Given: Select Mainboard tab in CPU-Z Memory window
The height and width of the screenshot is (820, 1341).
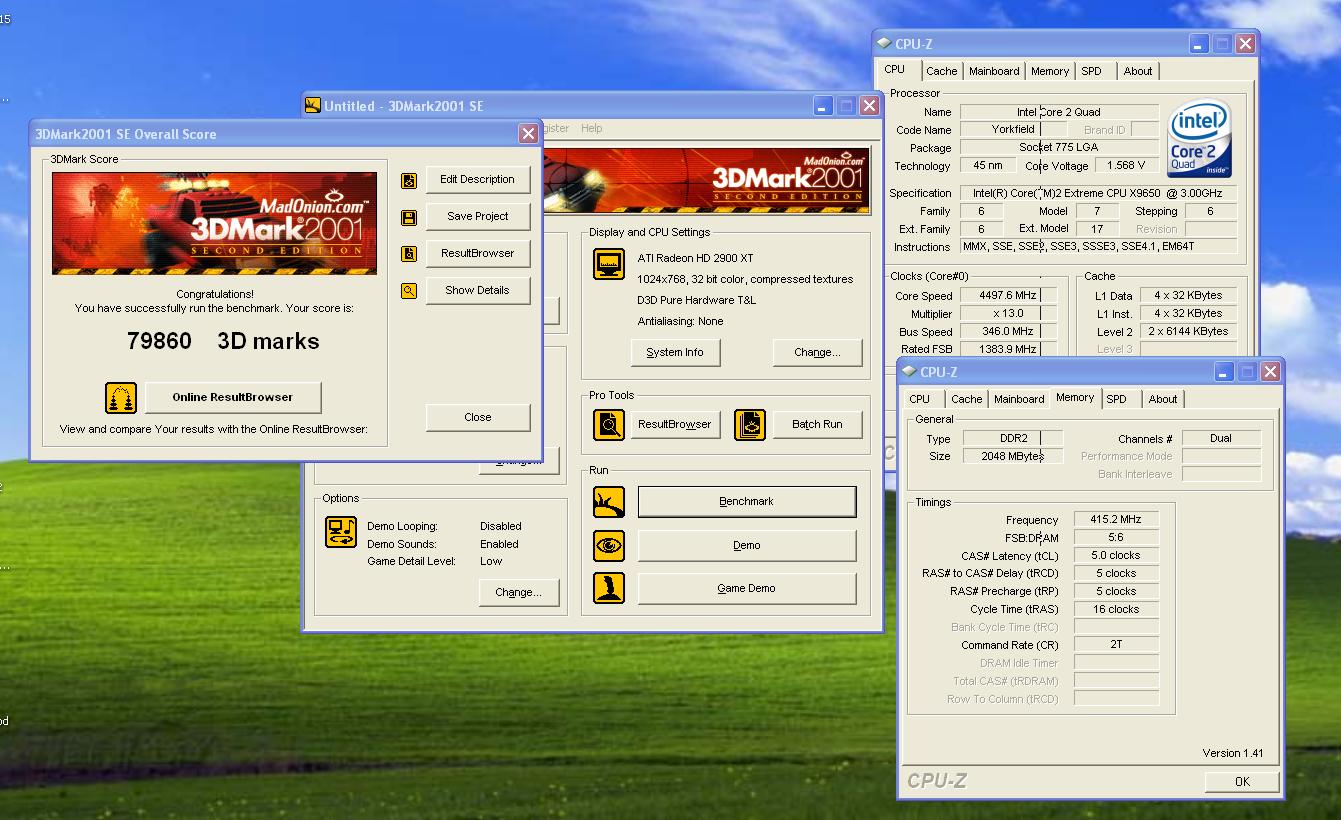Looking at the screenshot, I should (x=1019, y=399).
